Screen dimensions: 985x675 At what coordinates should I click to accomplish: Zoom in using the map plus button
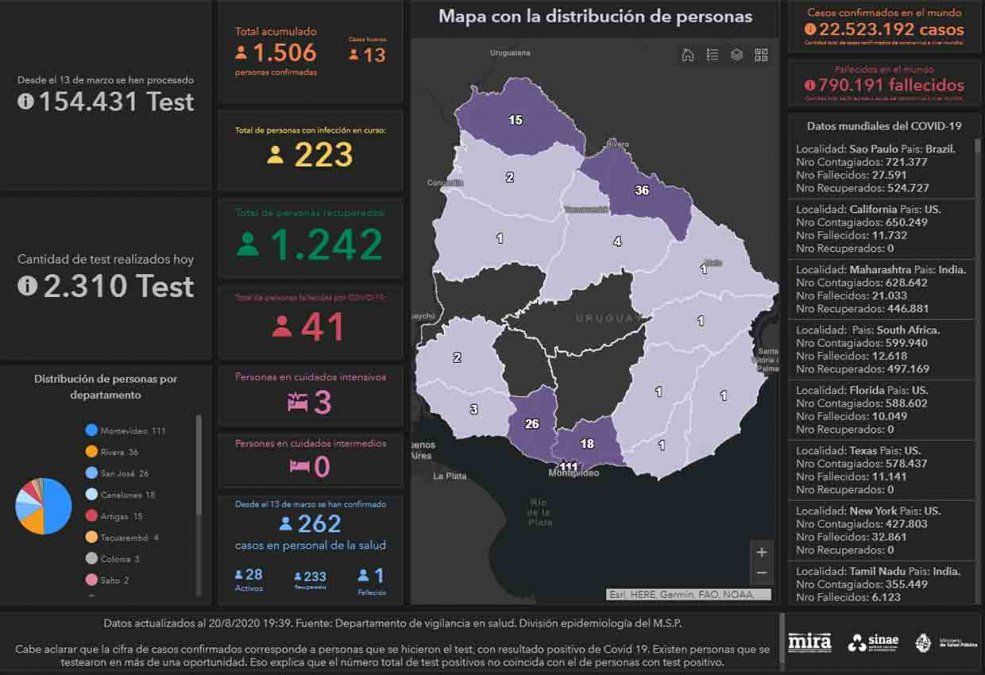click(762, 552)
